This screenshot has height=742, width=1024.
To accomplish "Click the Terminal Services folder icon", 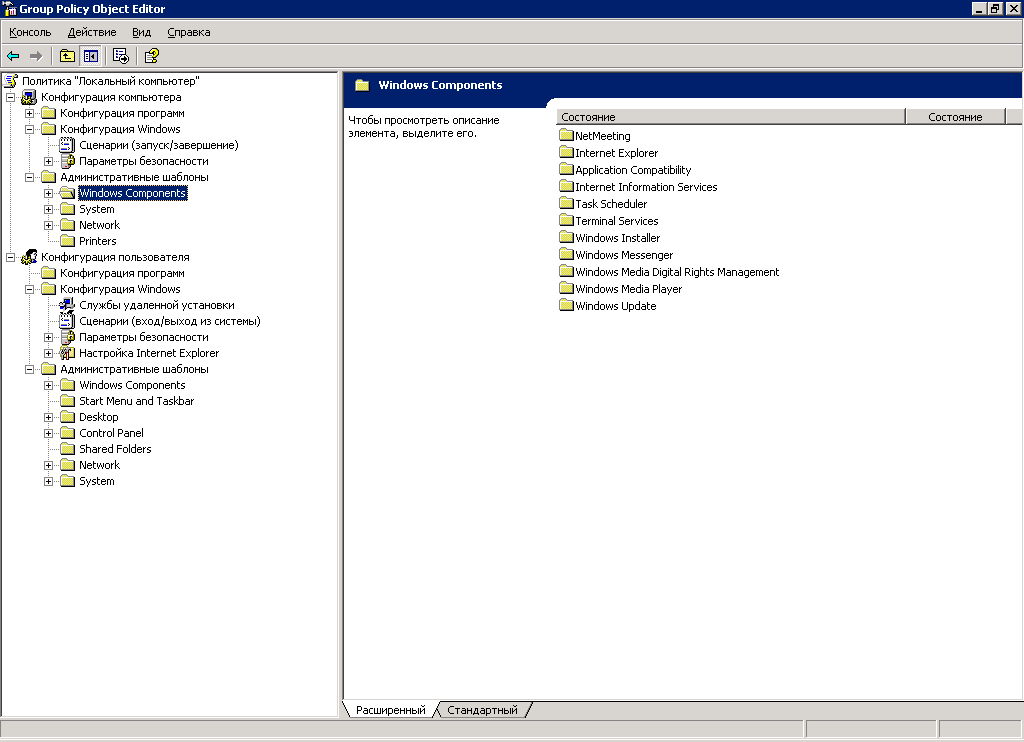I will [x=566, y=220].
